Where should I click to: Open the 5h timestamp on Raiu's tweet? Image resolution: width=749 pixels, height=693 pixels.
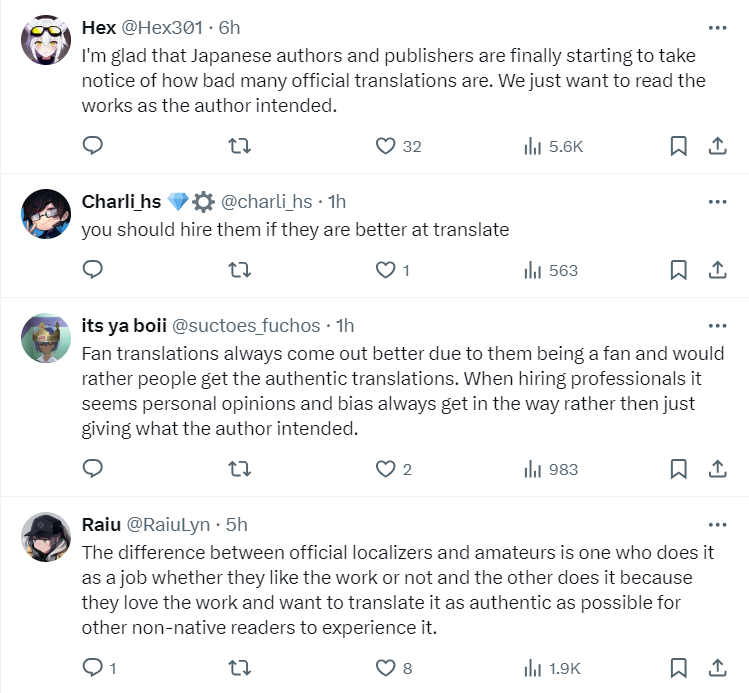point(238,524)
